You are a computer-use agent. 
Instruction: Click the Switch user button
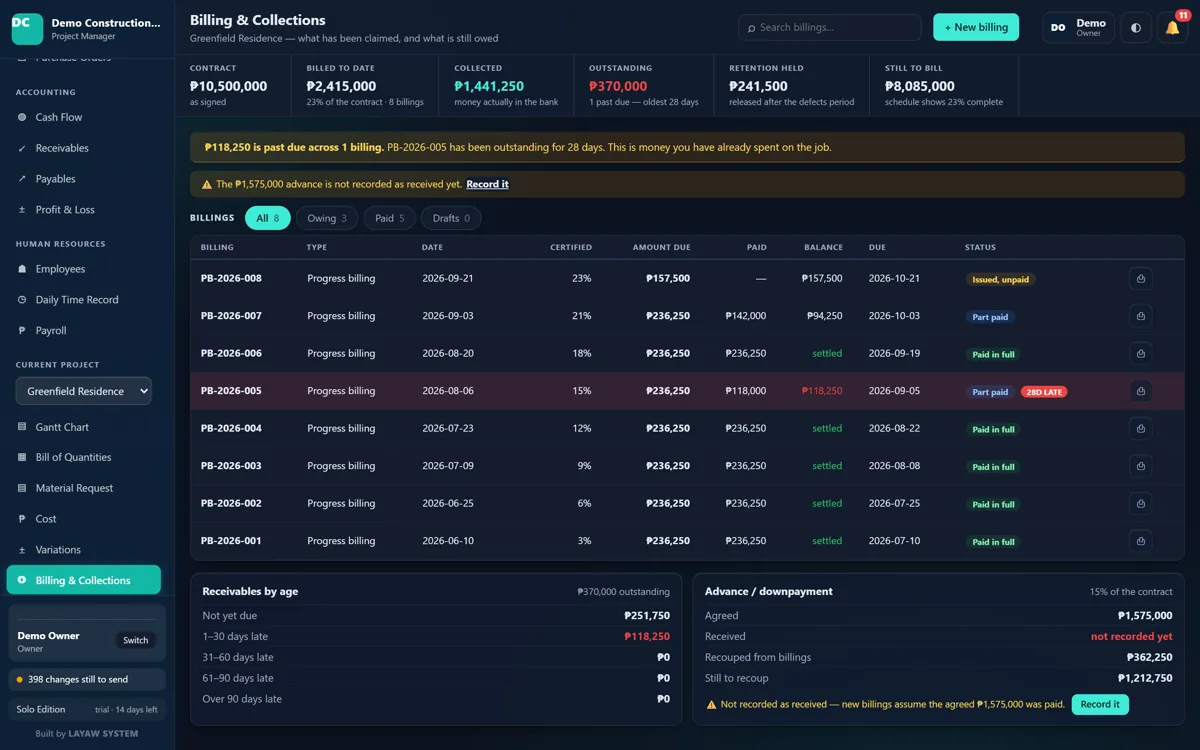(136, 640)
